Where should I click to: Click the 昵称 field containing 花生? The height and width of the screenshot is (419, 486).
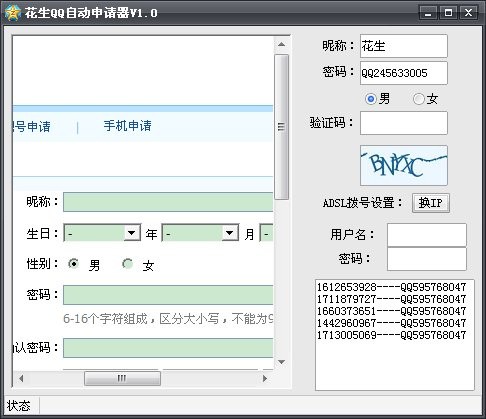tap(404, 46)
